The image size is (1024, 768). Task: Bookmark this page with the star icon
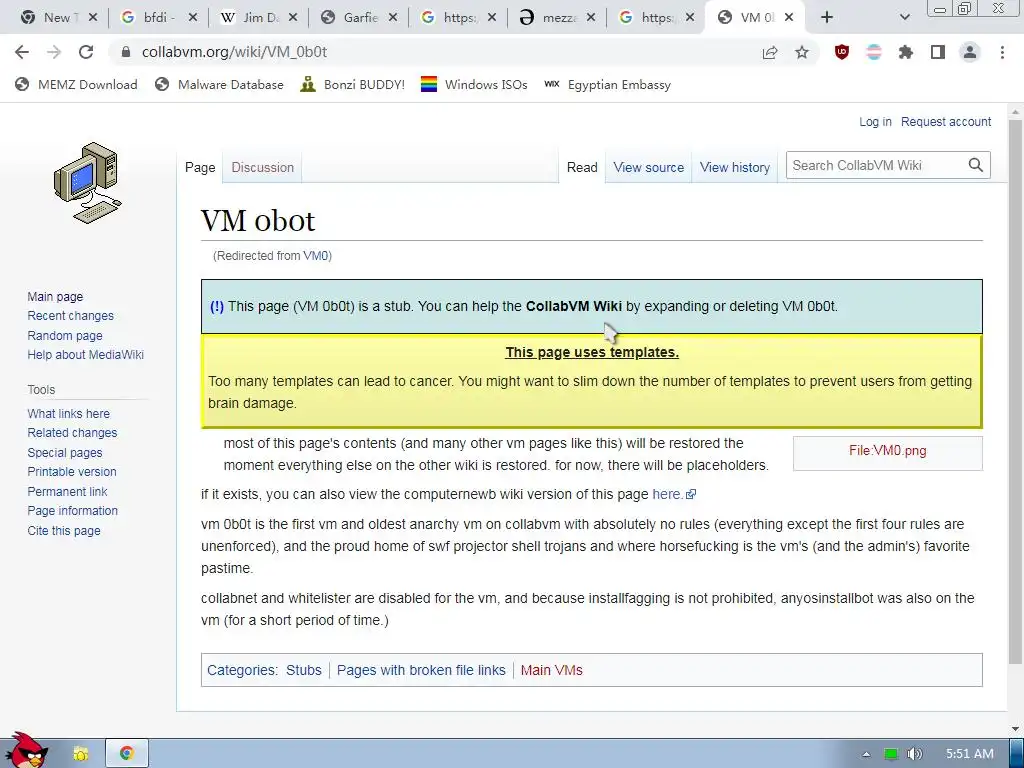coord(802,52)
